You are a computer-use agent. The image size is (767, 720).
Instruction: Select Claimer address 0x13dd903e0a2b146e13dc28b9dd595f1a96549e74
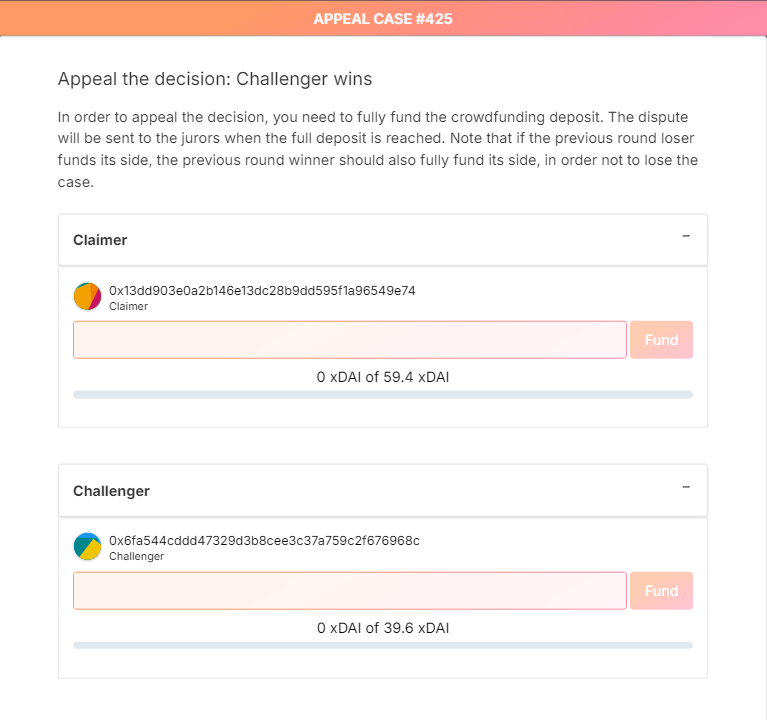262,291
